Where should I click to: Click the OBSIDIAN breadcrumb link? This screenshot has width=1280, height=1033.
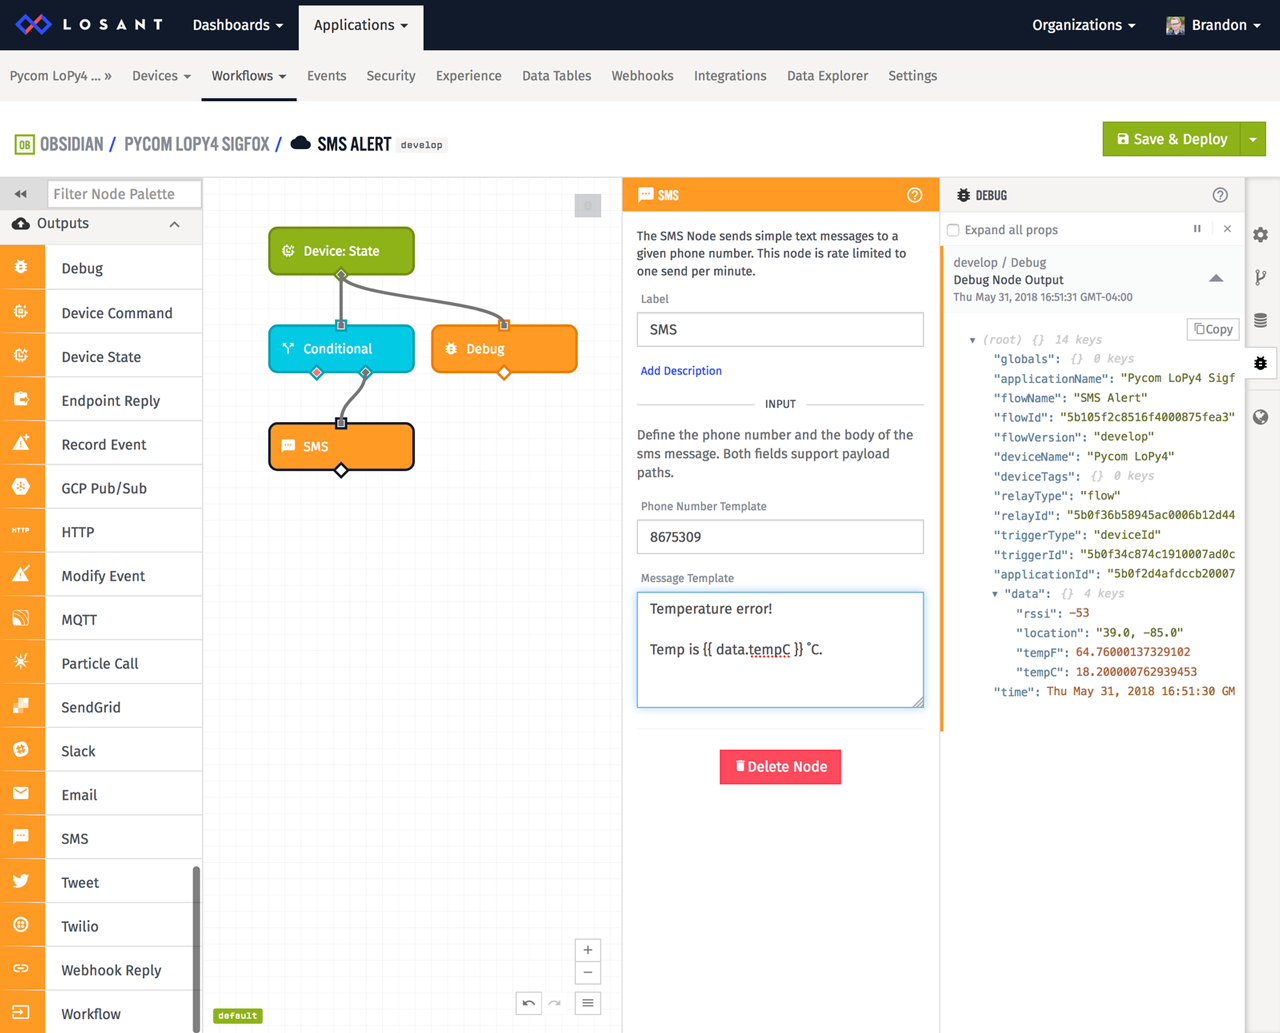pos(72,144)
